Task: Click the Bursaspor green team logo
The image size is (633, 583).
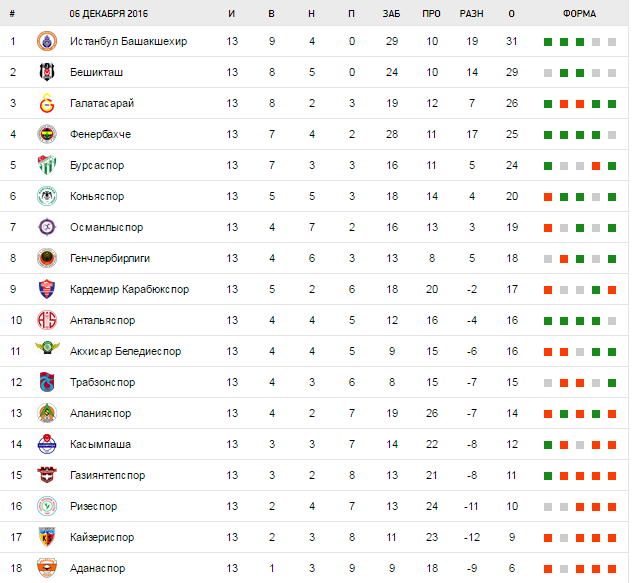Action: tap(44, 165)
